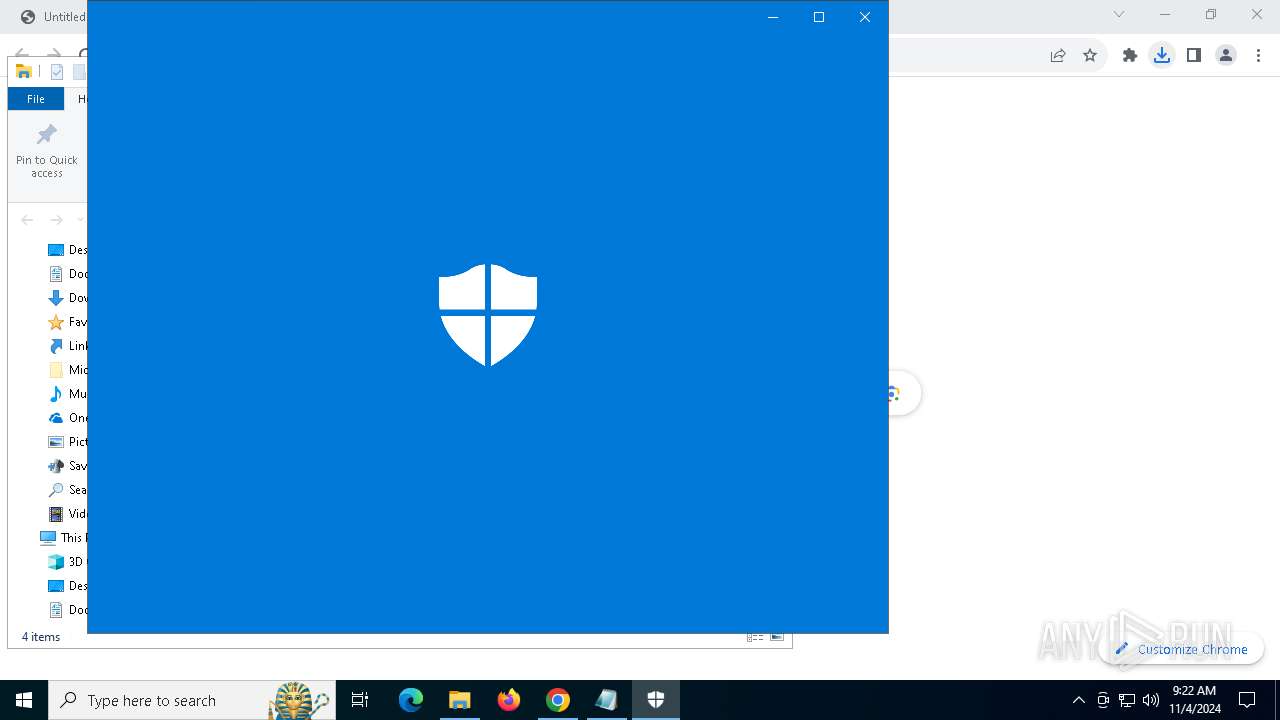
Task: Maximize the Windows Security window
Action: (819, 17)
